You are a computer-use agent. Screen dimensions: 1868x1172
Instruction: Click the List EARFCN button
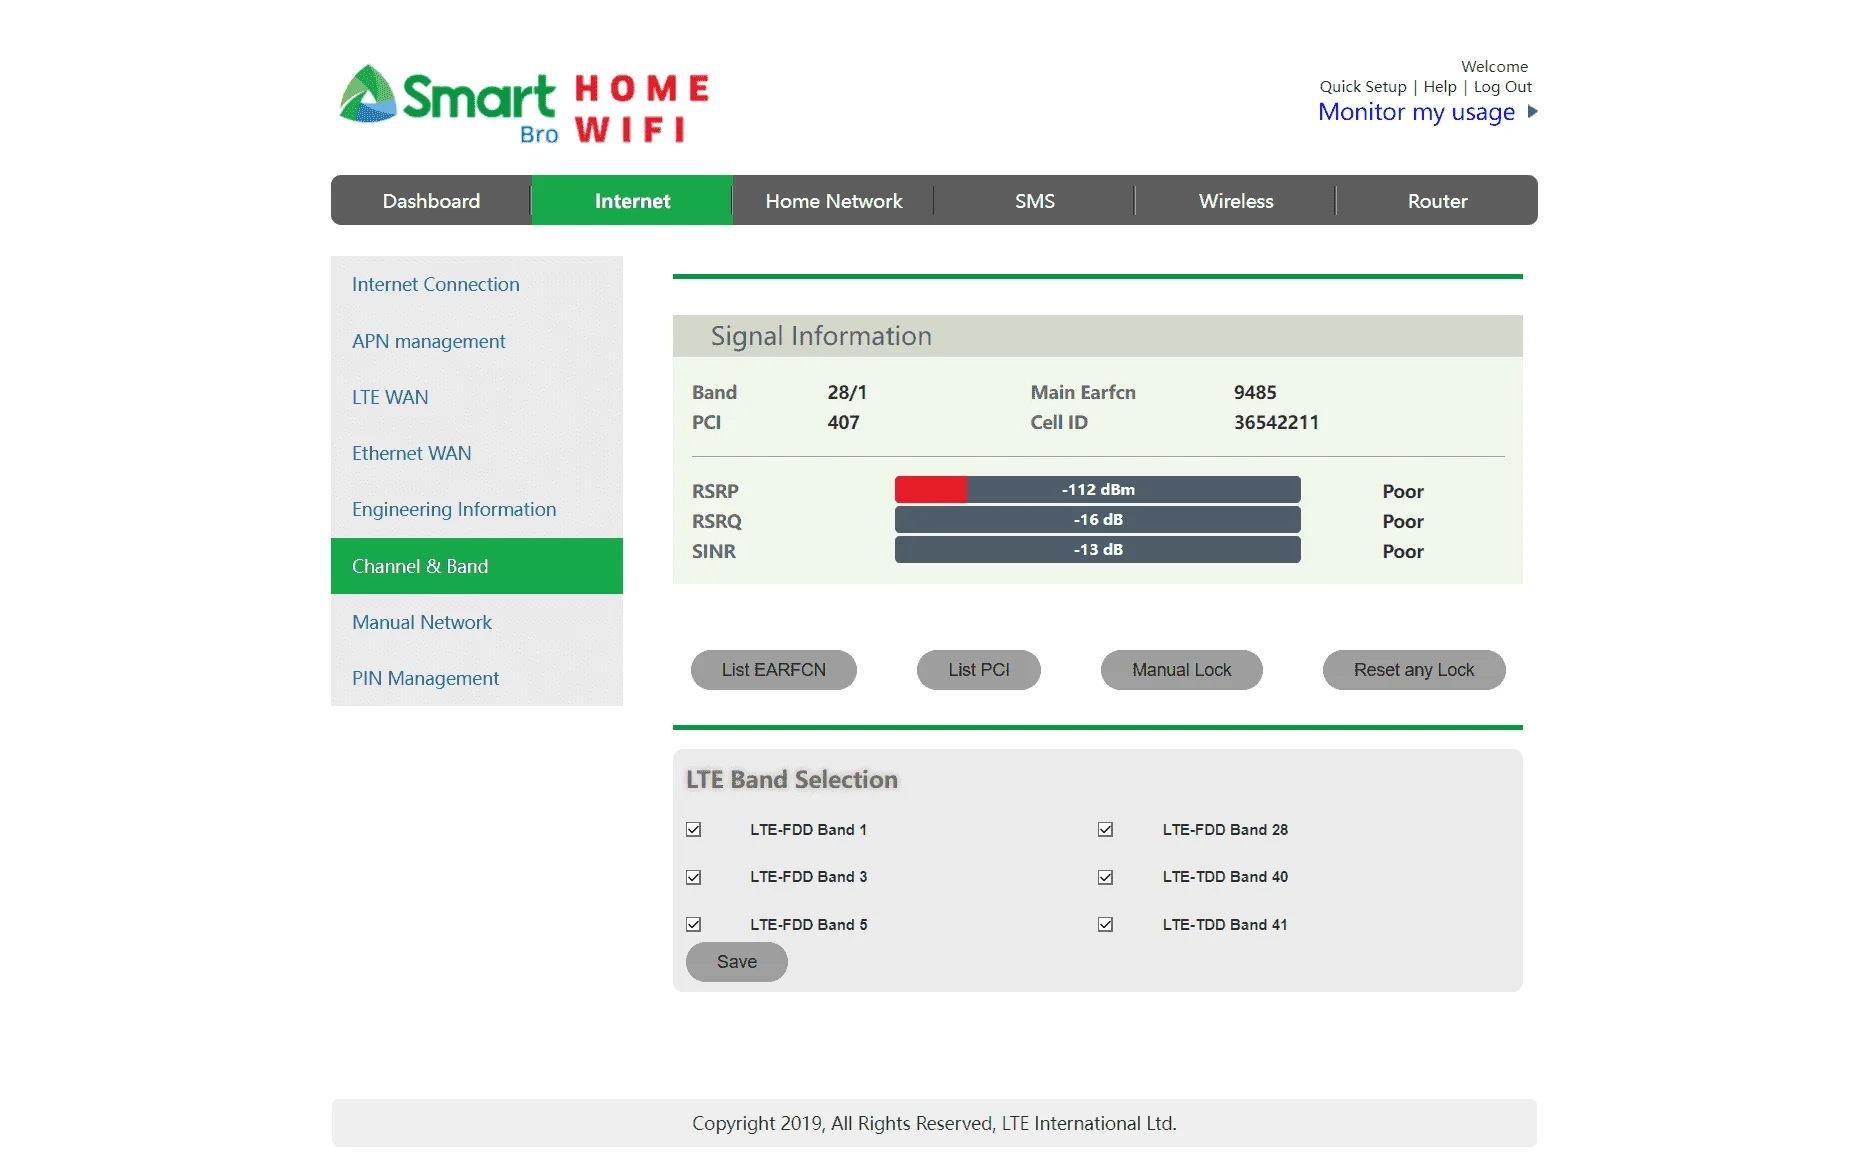pos(774,670)
